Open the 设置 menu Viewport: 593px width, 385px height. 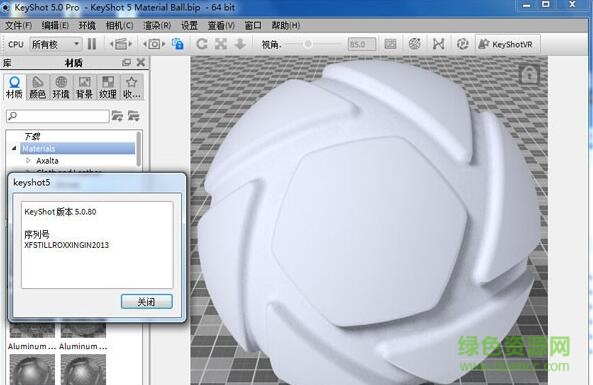coord(189,25)
